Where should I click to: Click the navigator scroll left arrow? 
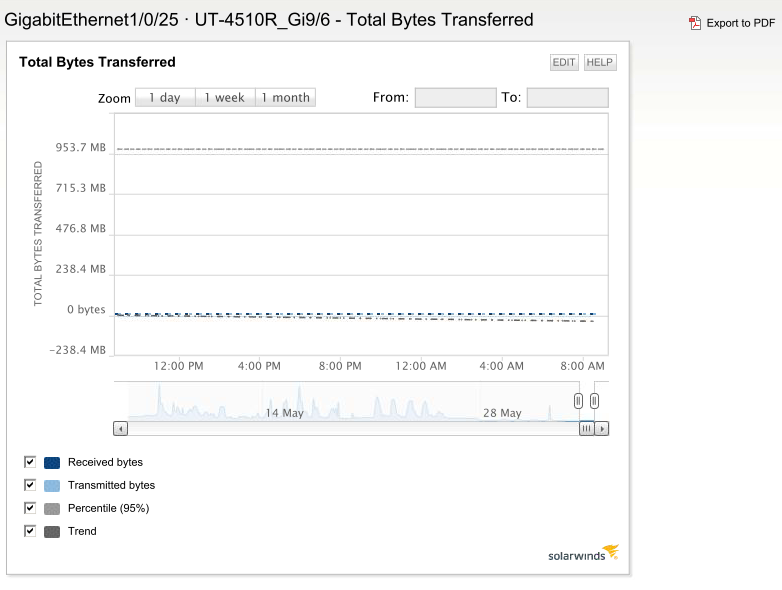[x=120, y=428]
